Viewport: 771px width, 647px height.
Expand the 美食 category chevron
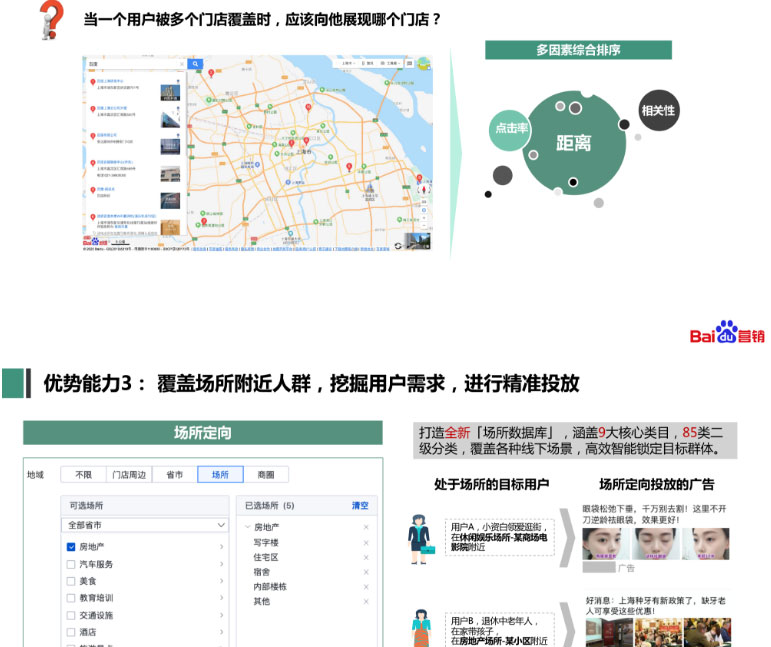coord(222,581)
